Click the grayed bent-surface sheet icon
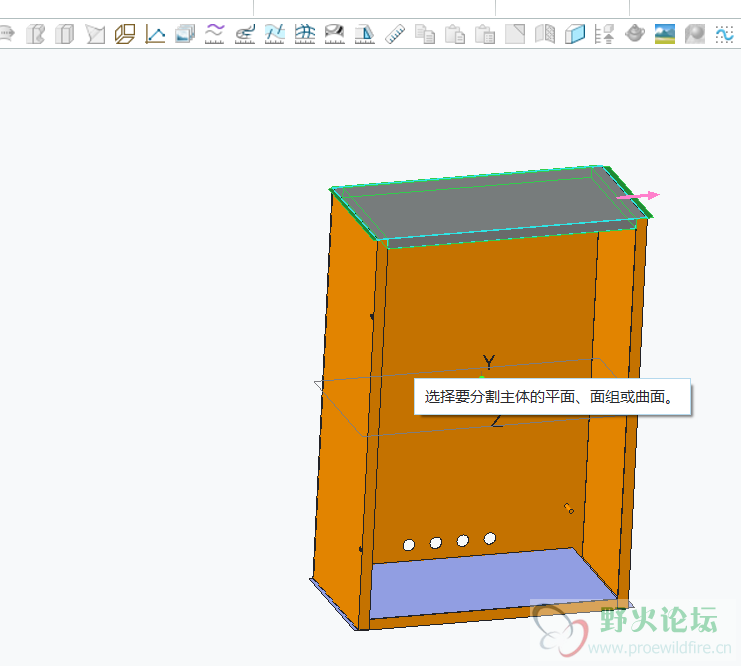 click(95, 34)
